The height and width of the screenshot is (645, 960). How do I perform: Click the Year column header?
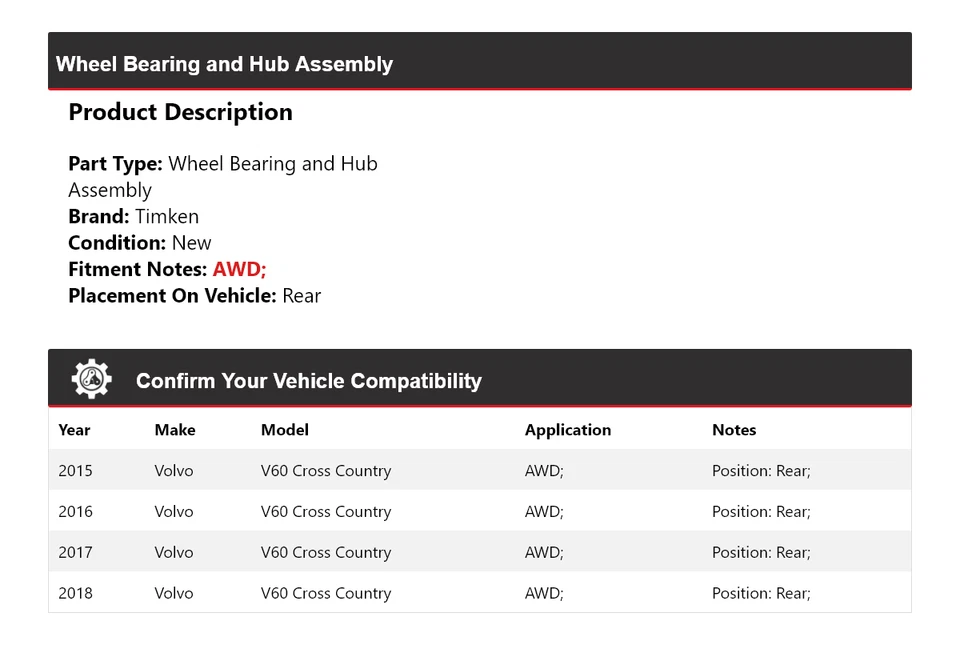point(74,430)
